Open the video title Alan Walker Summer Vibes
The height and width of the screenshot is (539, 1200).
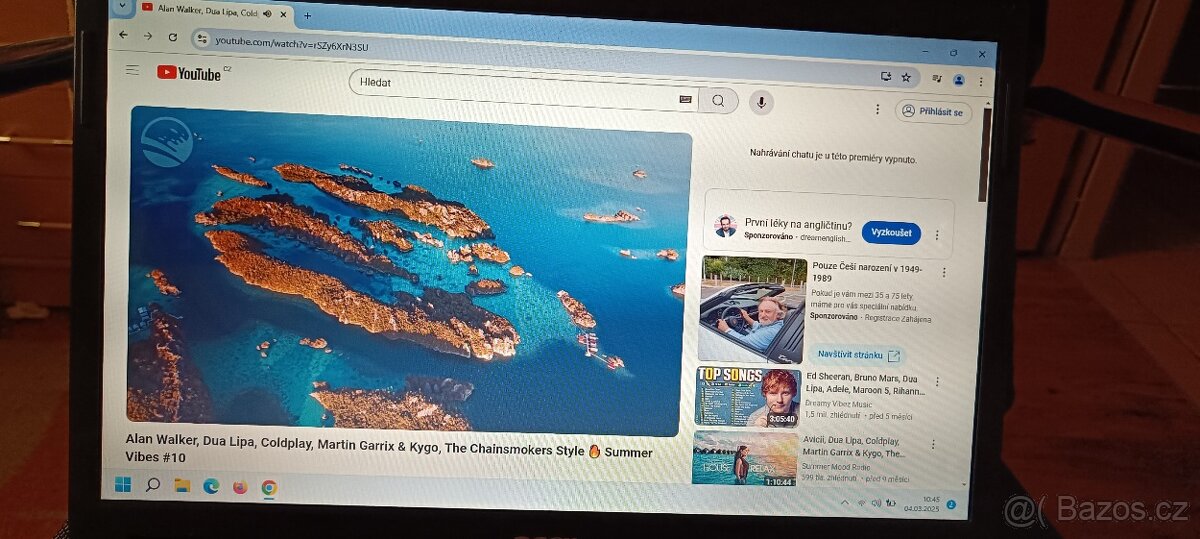[389, 447]
